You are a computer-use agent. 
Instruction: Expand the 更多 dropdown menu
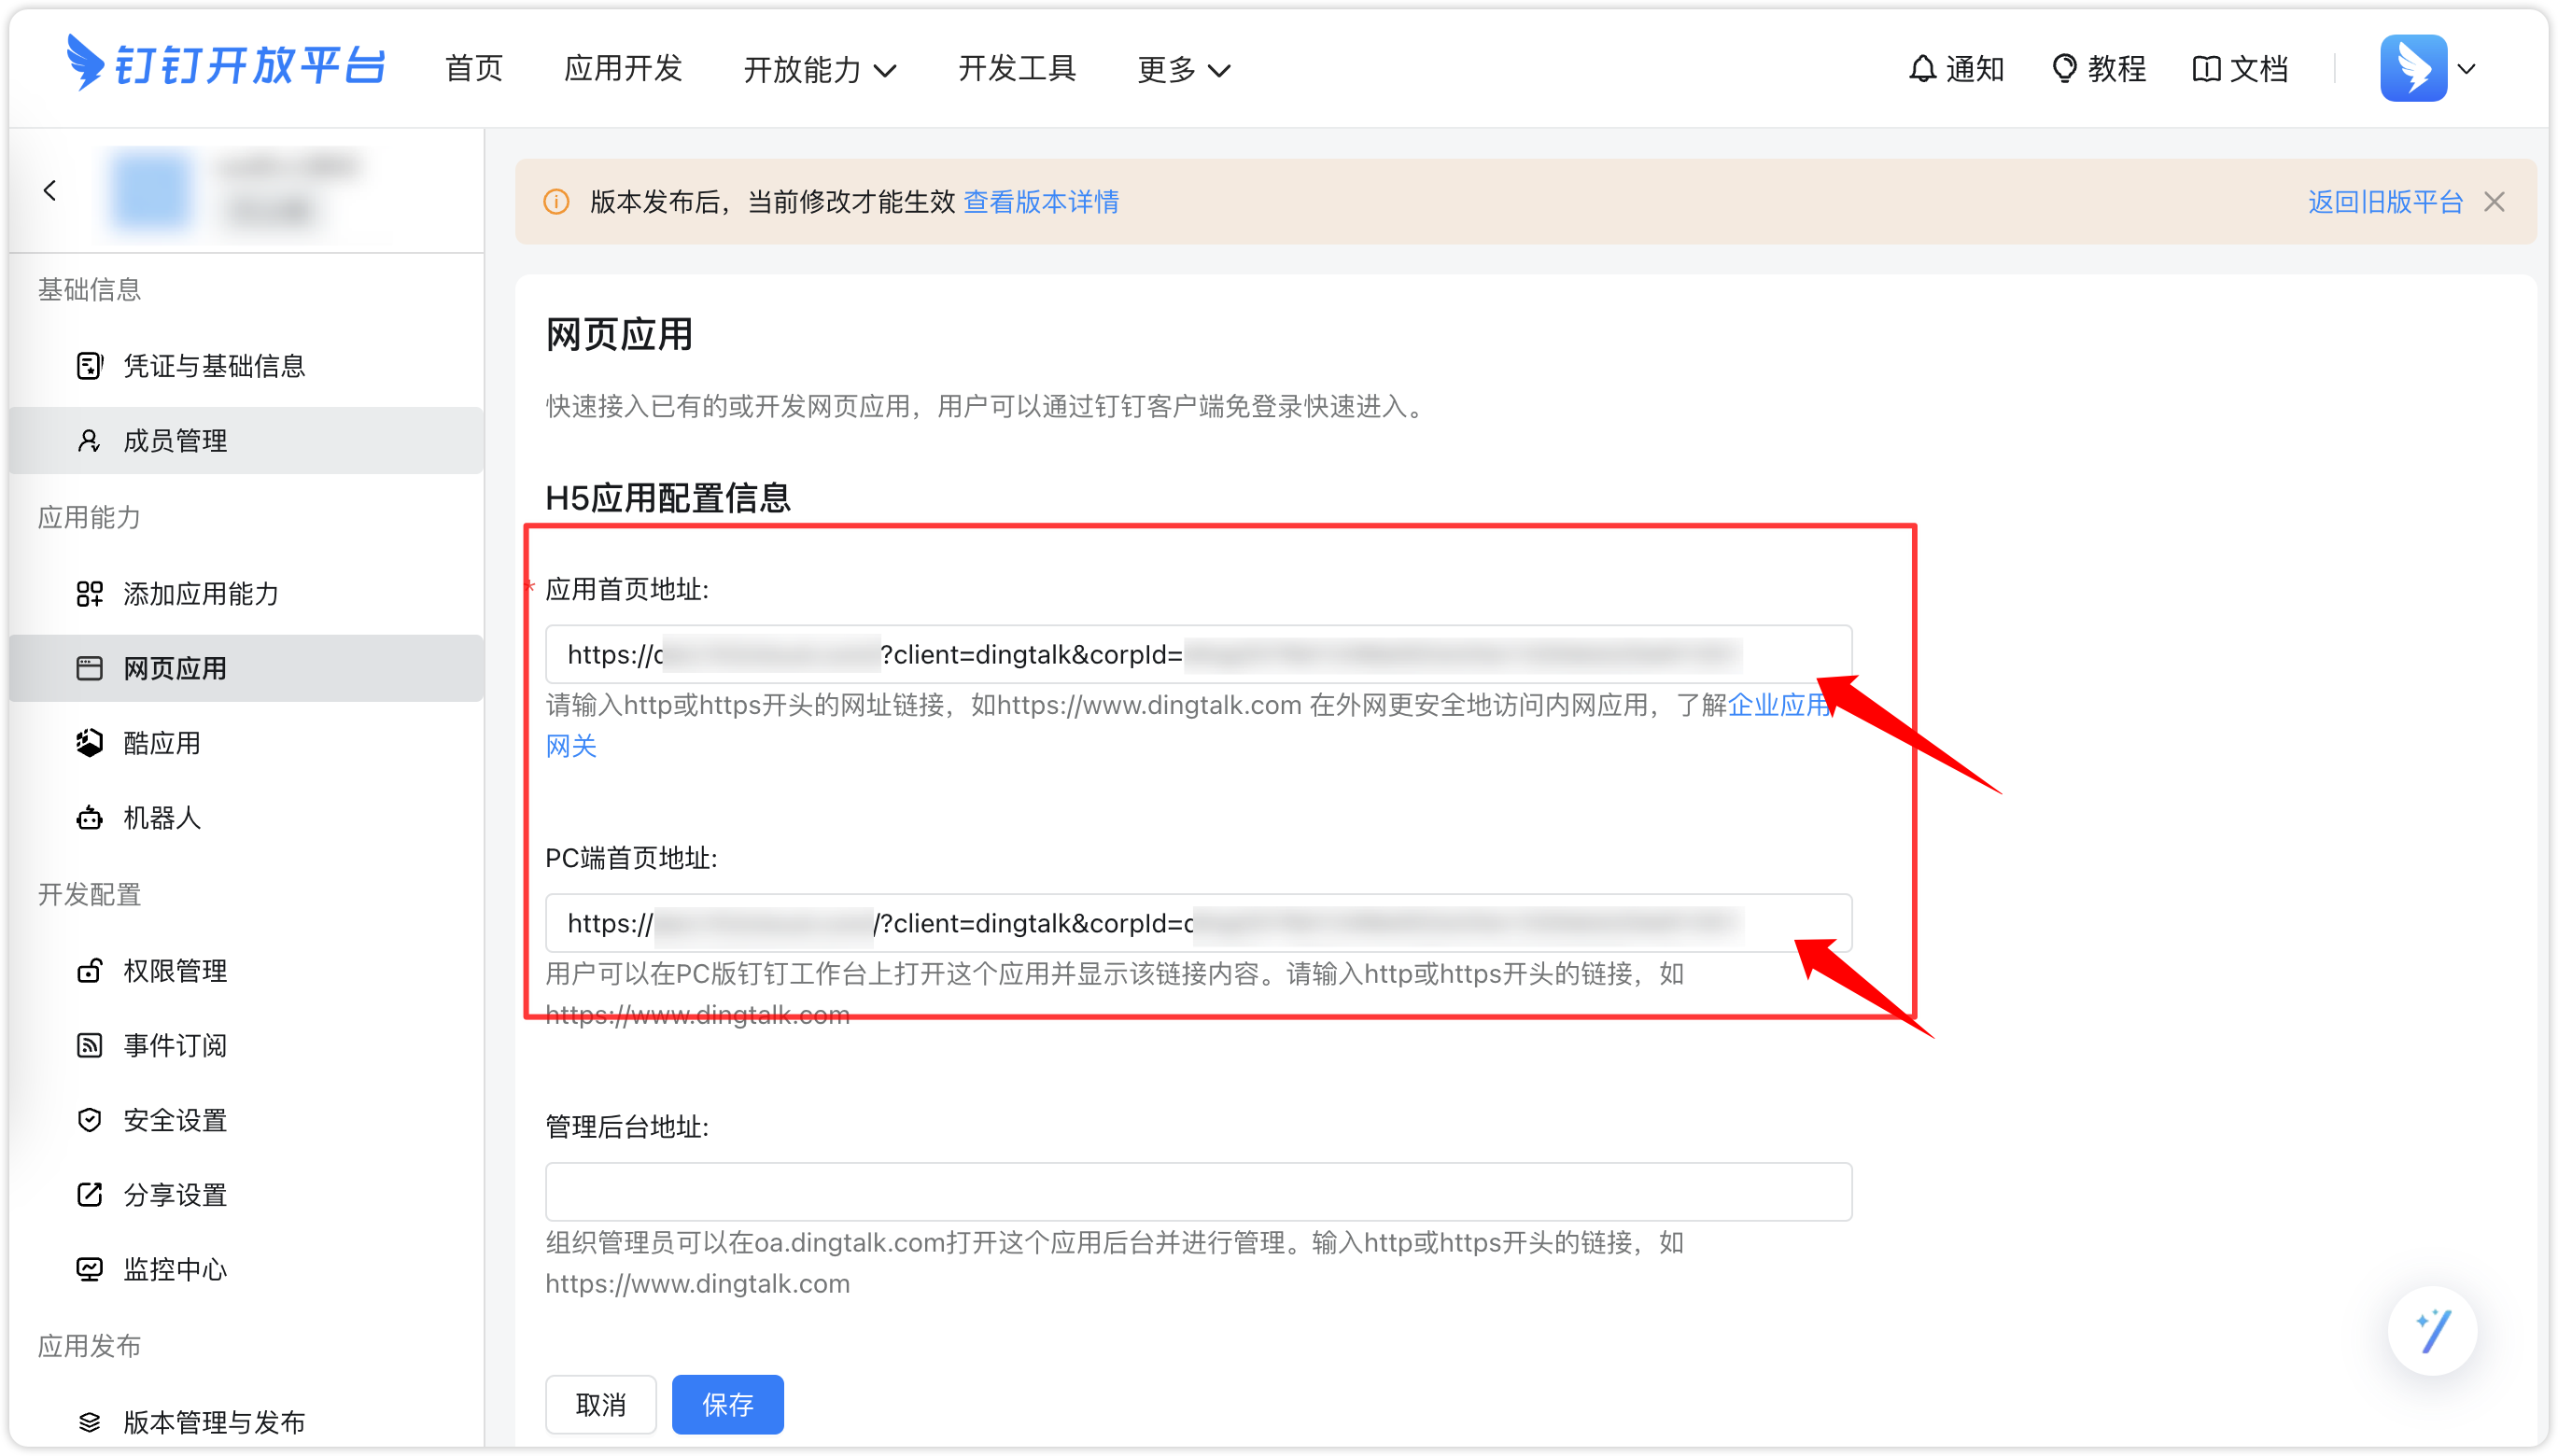point(1183,69)
